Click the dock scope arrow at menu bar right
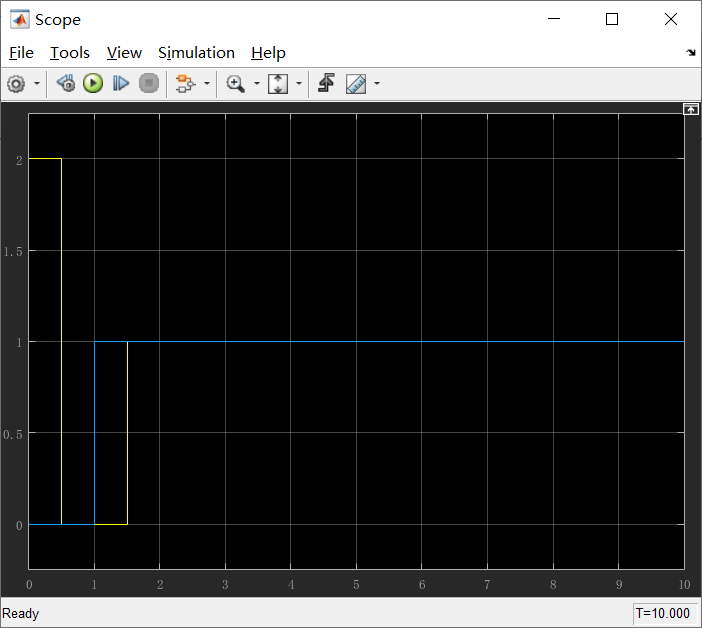 click(x=691, y=53)
